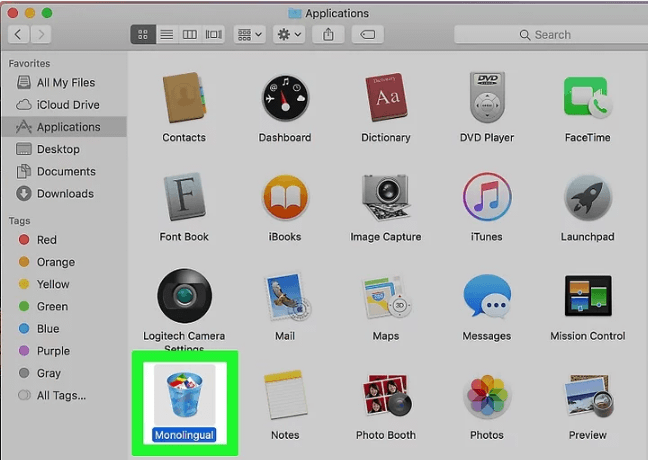Switch to list view
This screenshot has width=648, height=460.
click(167, 34)
